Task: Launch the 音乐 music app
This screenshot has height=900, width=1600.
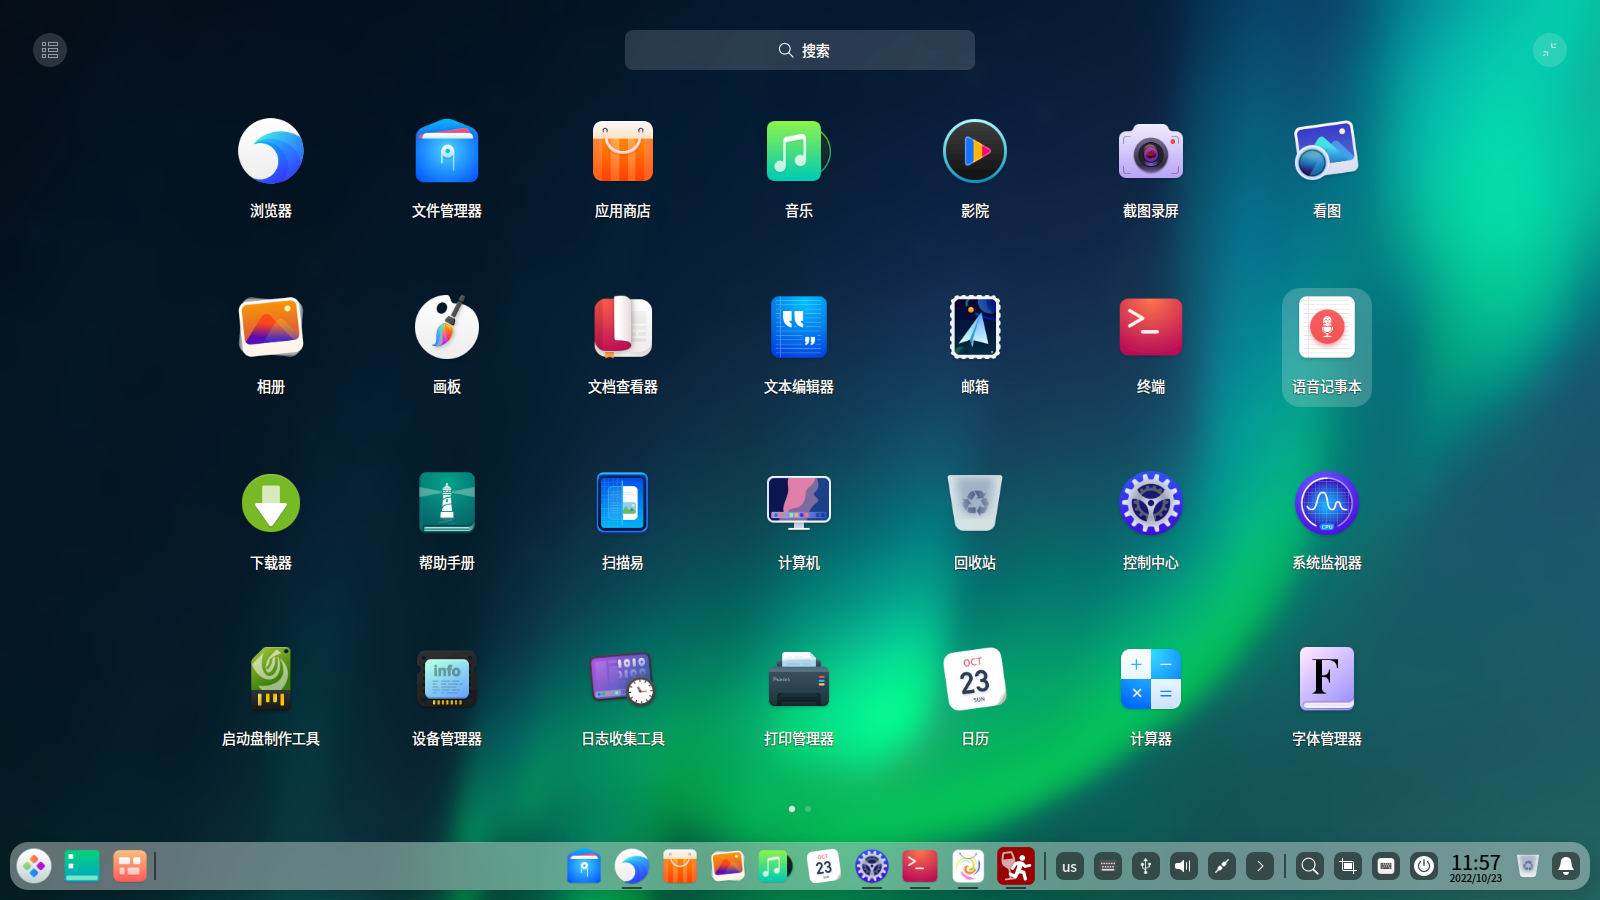Action: [x=799, y=151]
